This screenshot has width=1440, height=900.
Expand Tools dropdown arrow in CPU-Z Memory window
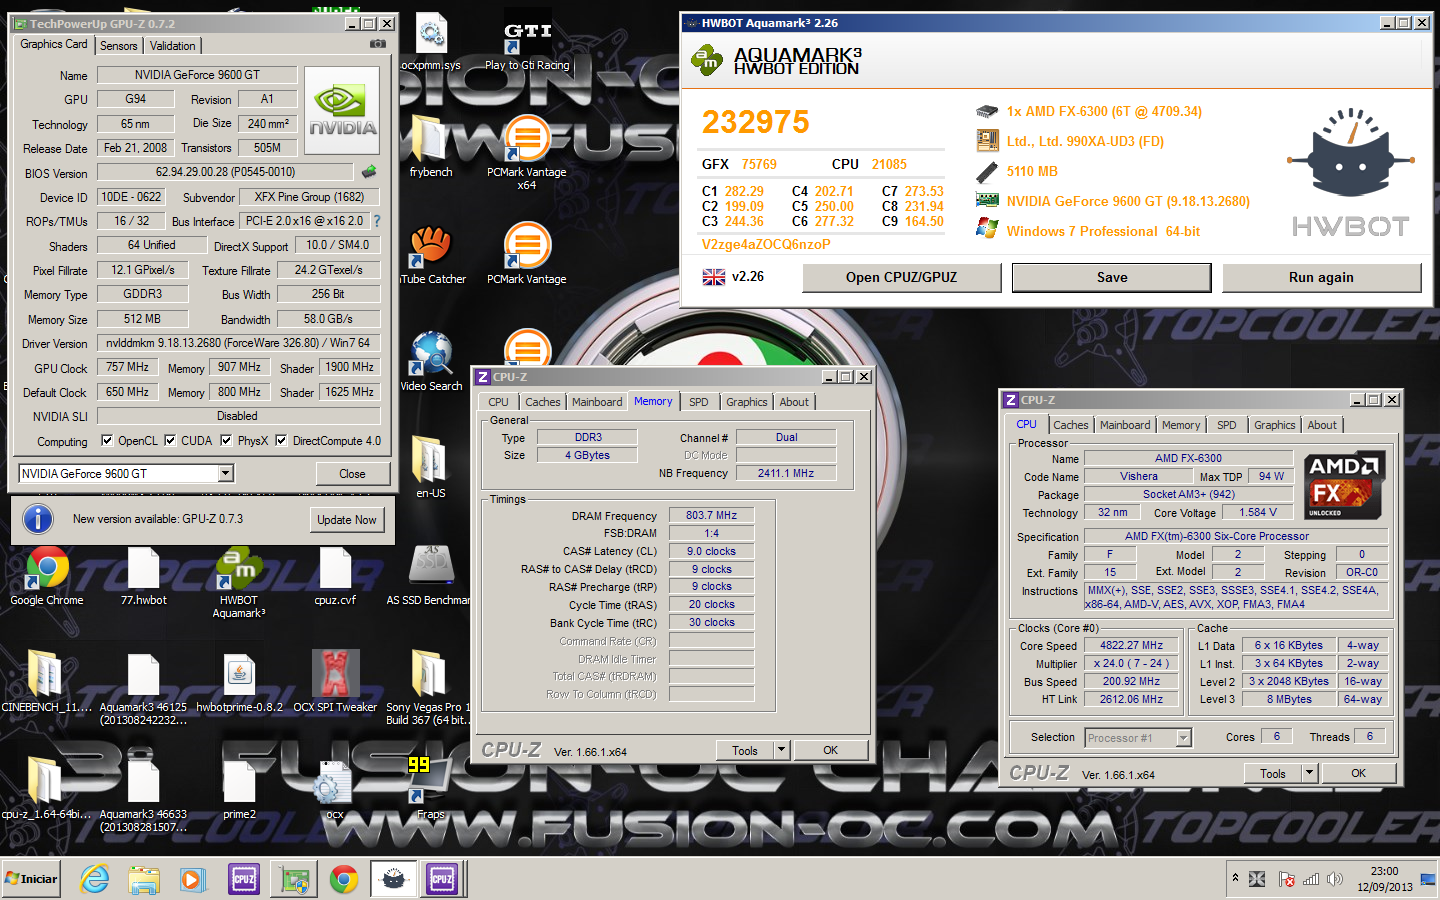[782, 750]
